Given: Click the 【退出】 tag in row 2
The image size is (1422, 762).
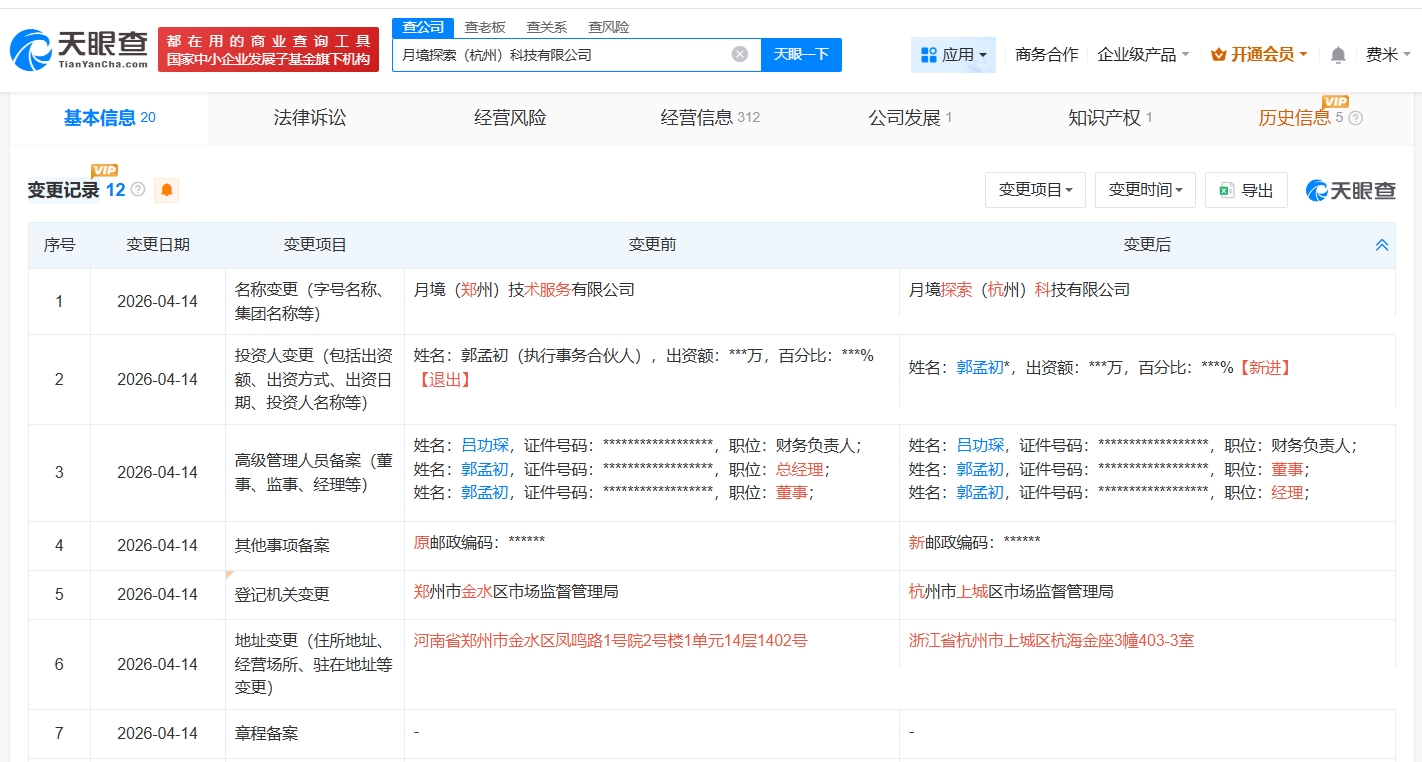Looking at the screenshot, I should [x=443, y=380].
